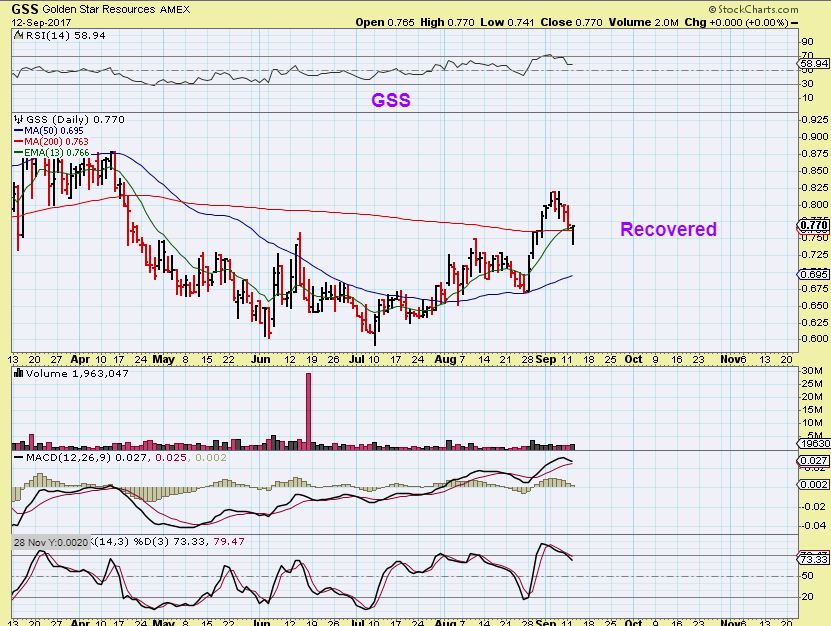Click the 0.600 price axis label
This screenshot has height=626, width=831.
click(x=815, y=338)
